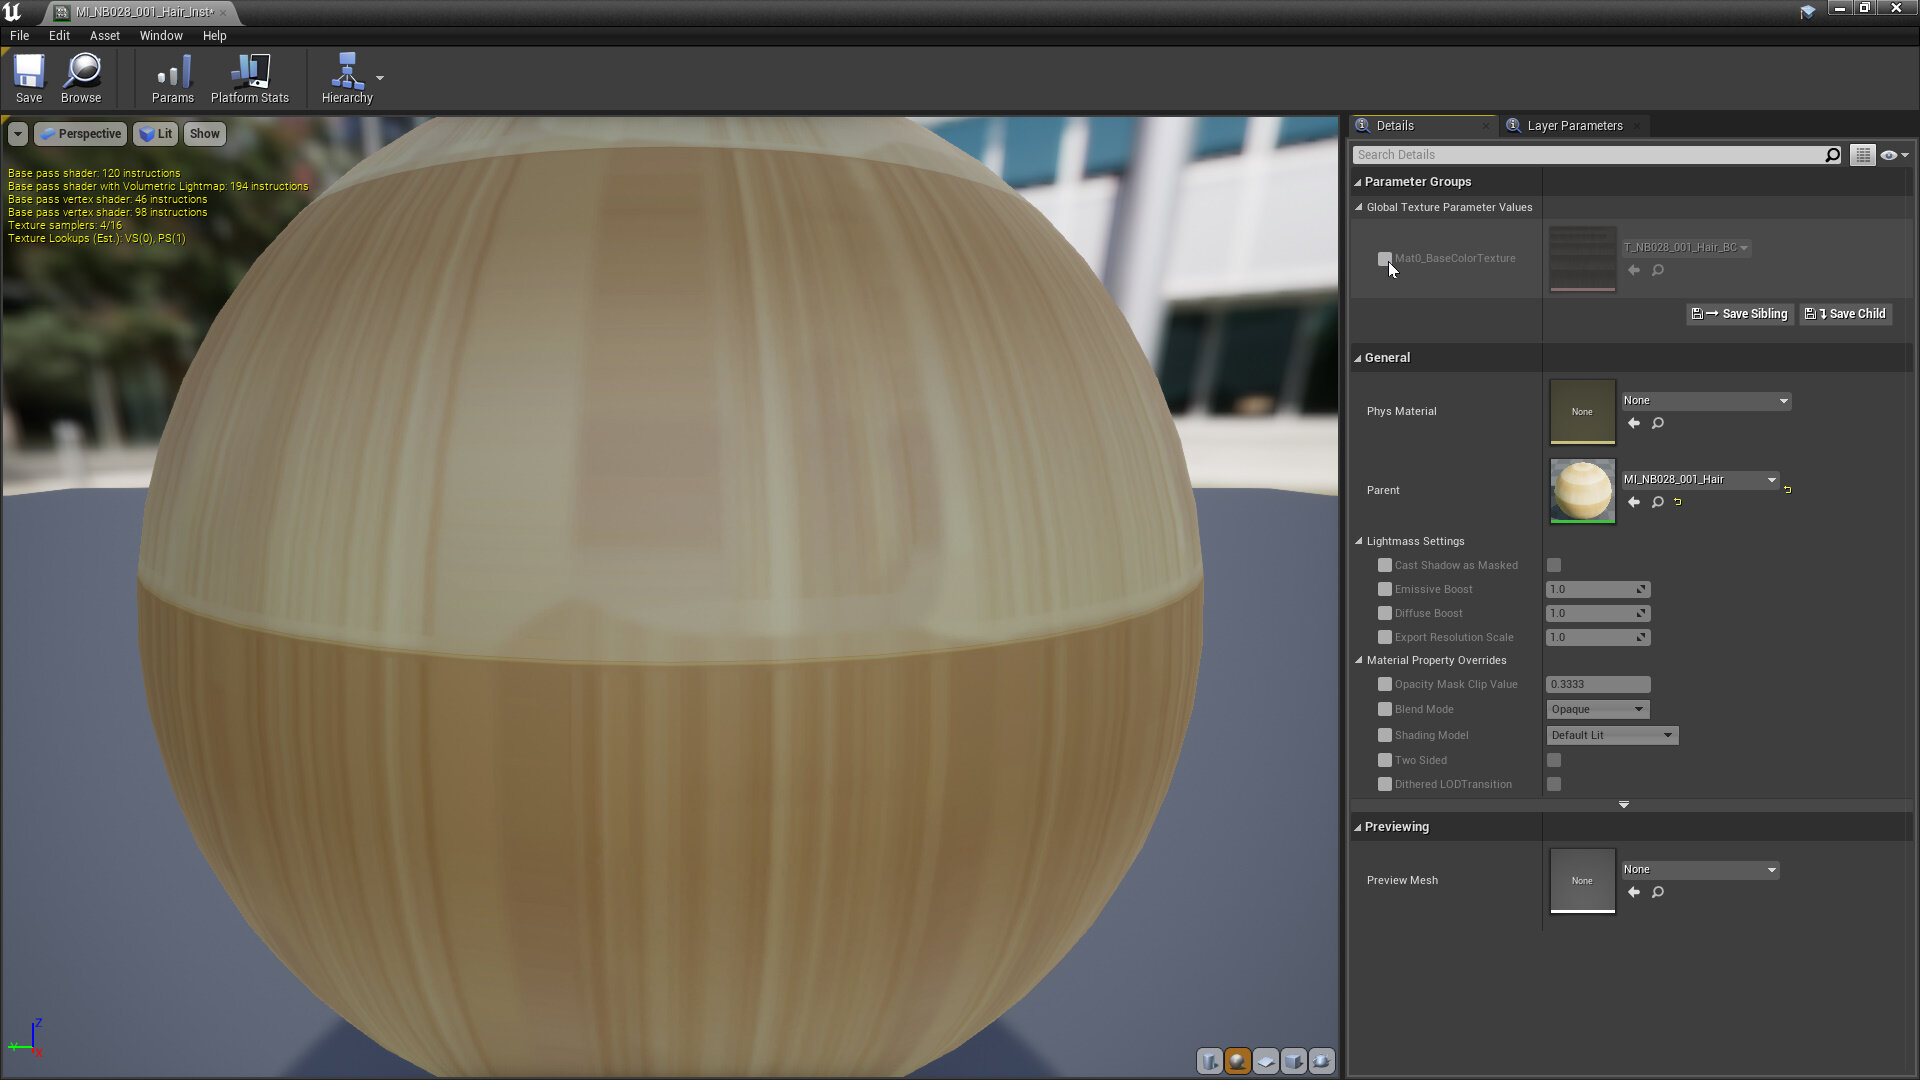This screenshot has width=1920, height=1080.
Task: Click the Parent material sphere thumbnail
Action: click(1582, 491)
